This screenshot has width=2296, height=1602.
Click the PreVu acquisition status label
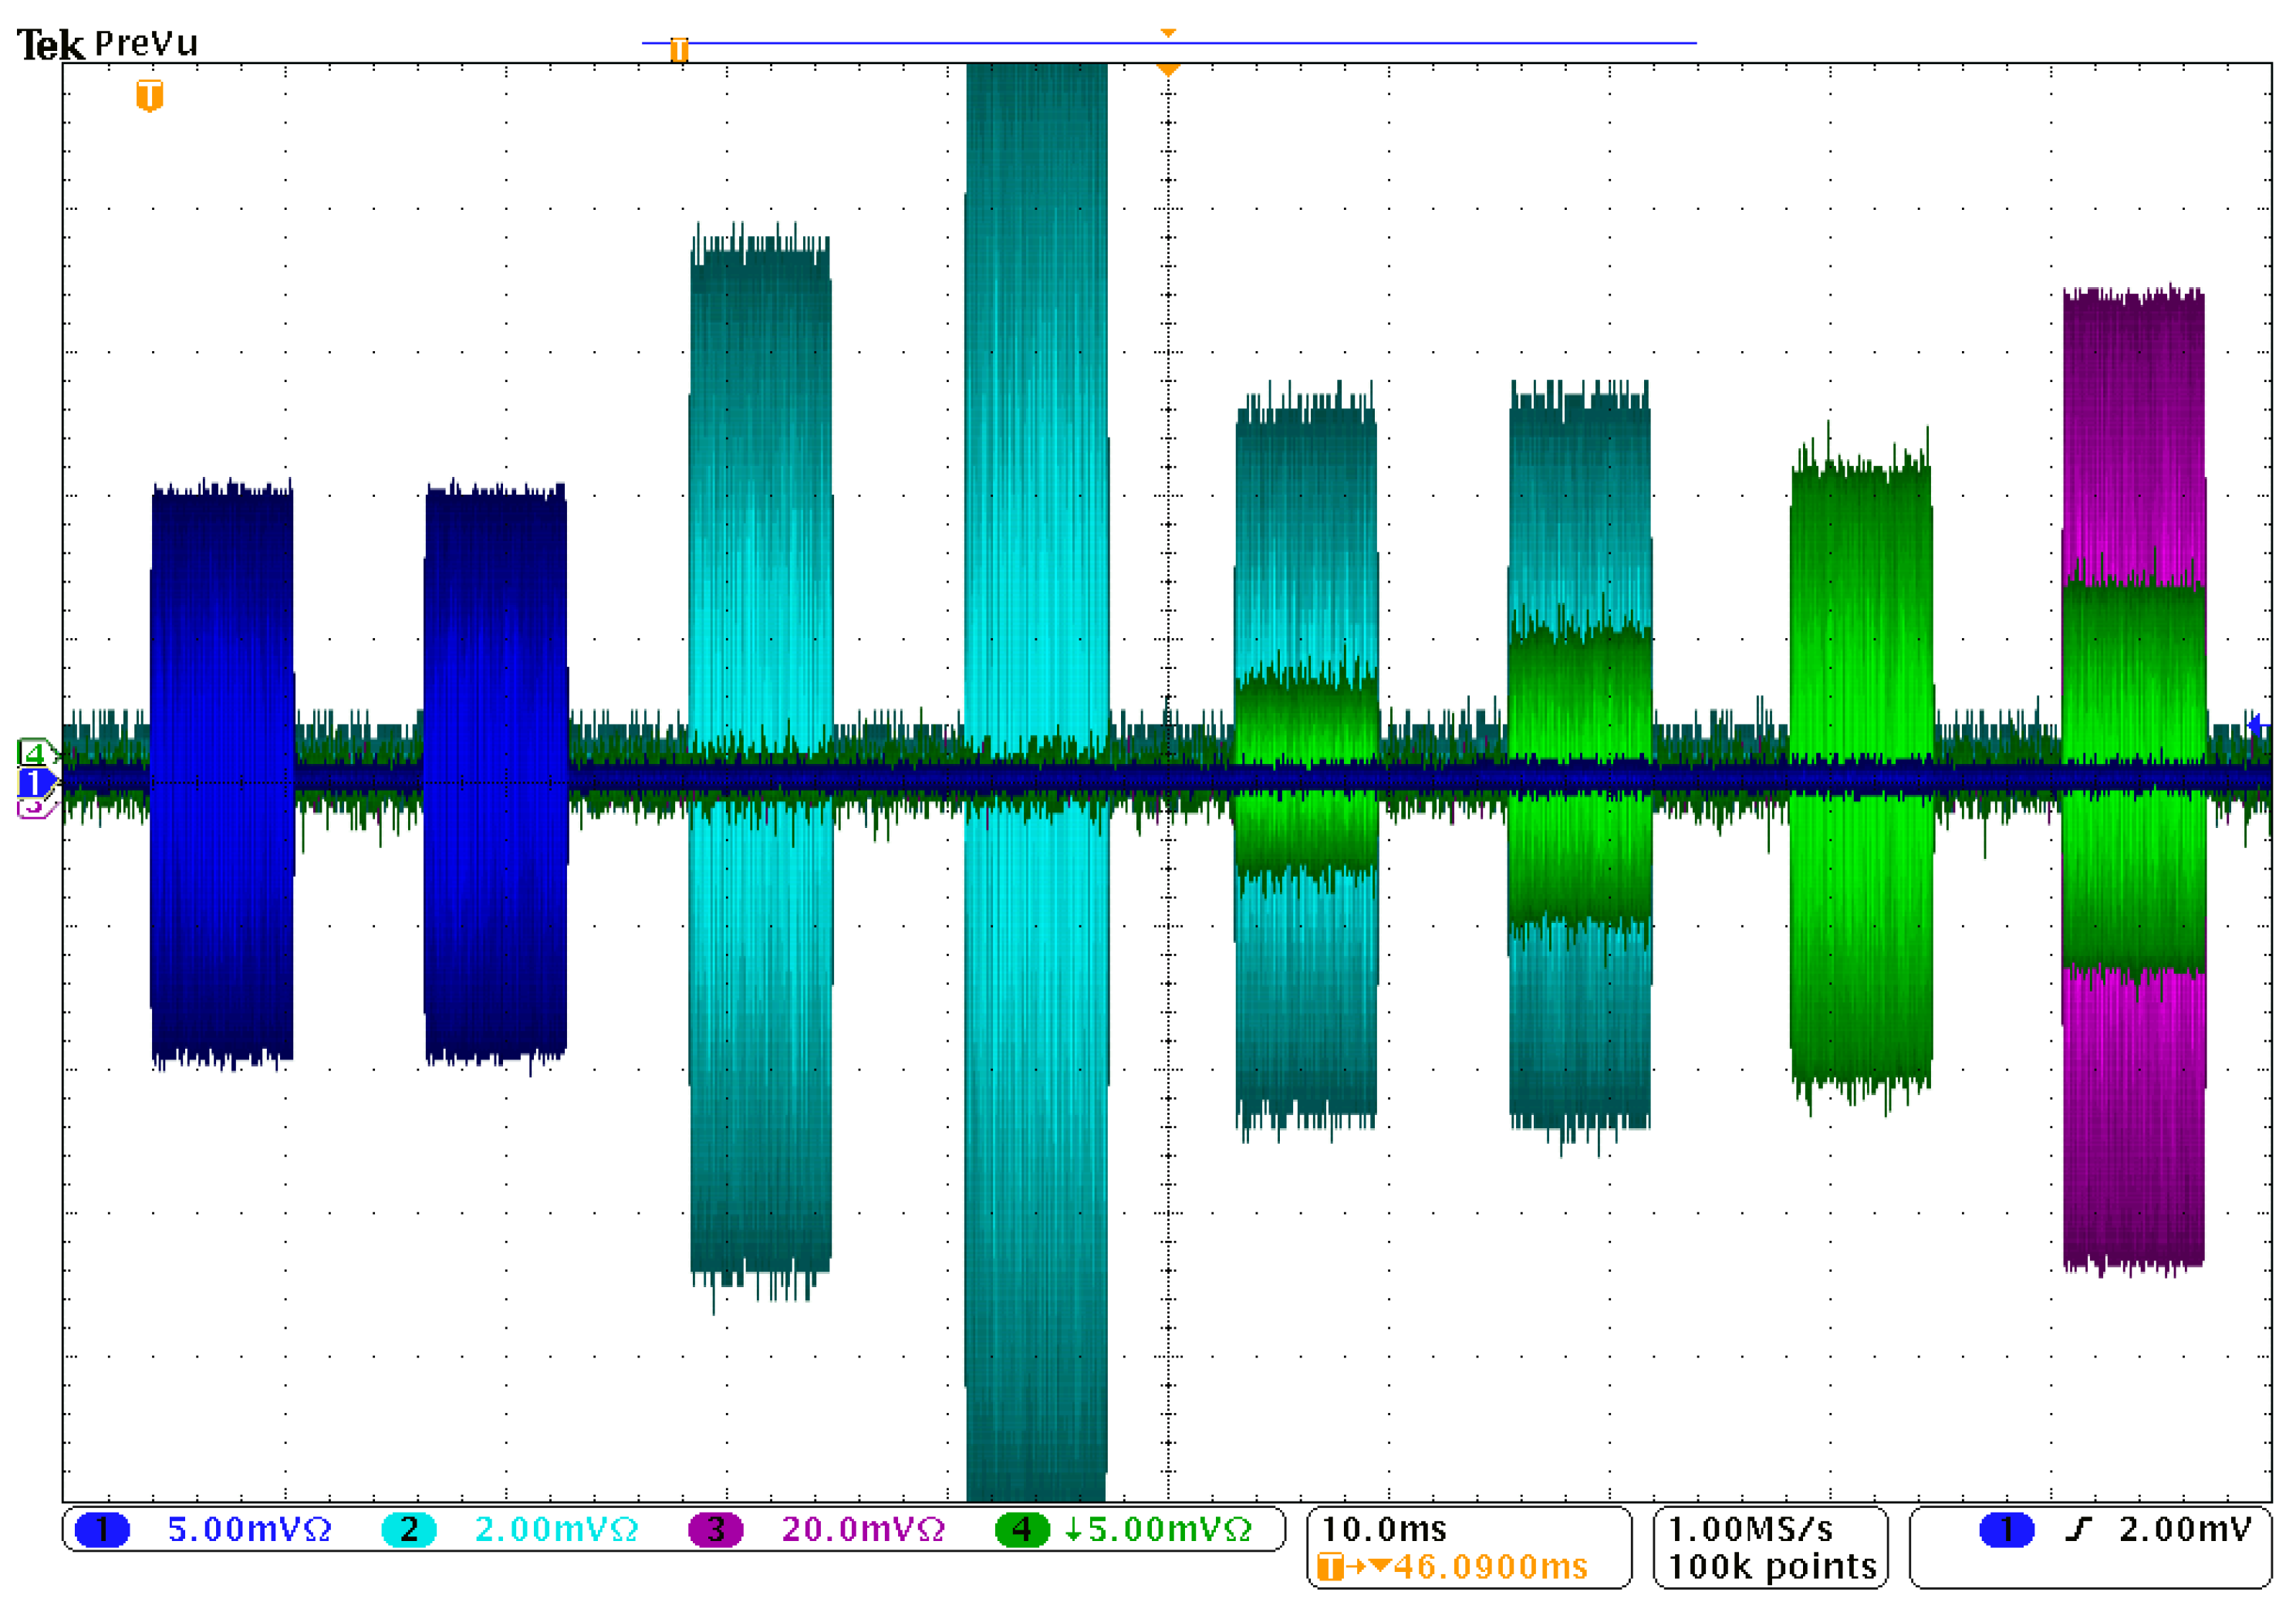146,44
